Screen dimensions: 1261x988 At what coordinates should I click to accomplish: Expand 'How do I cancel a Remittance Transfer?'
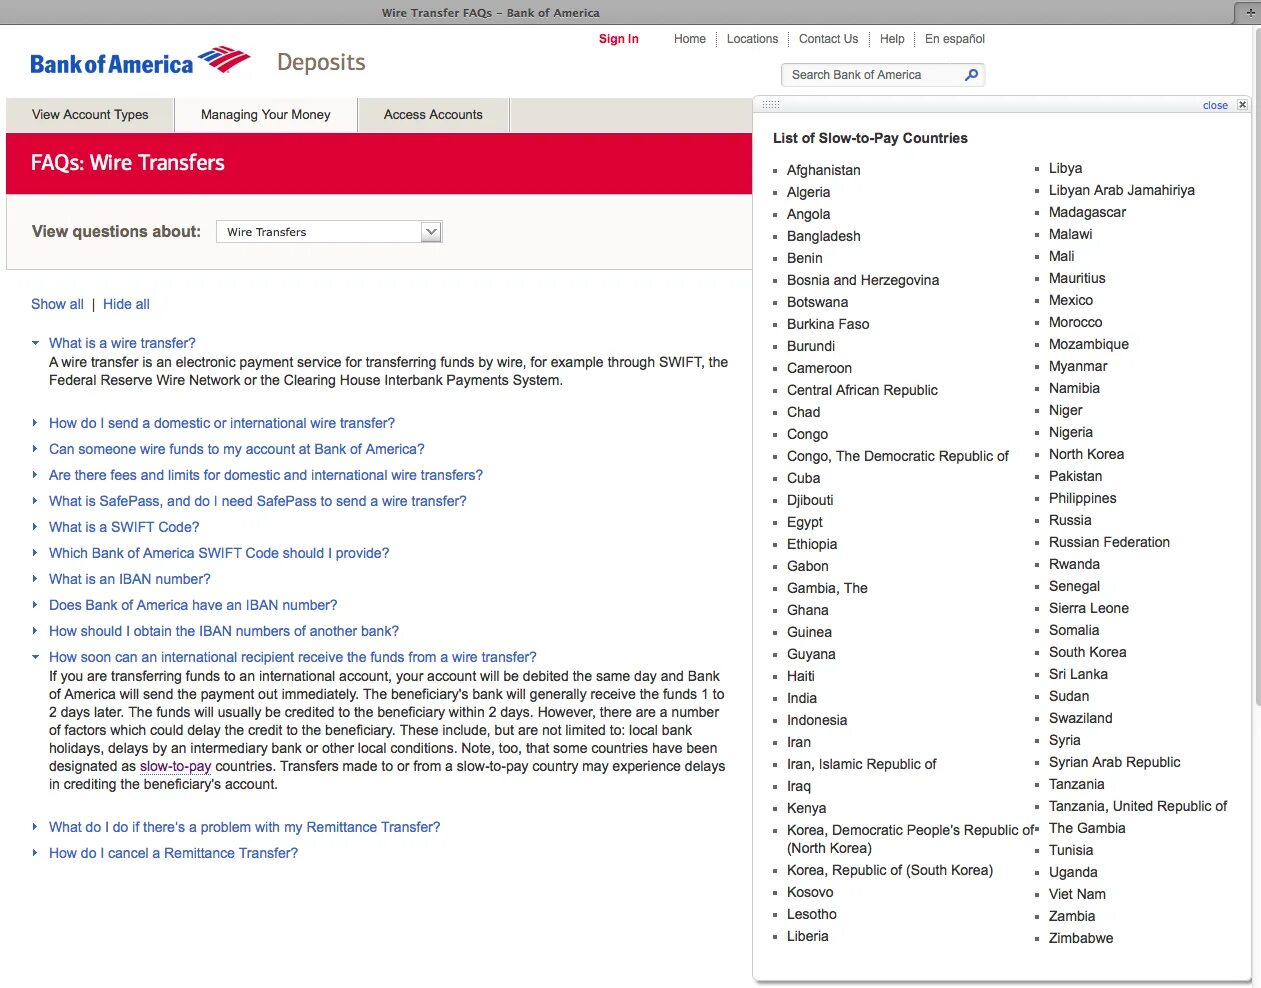[x=174, y=853]
